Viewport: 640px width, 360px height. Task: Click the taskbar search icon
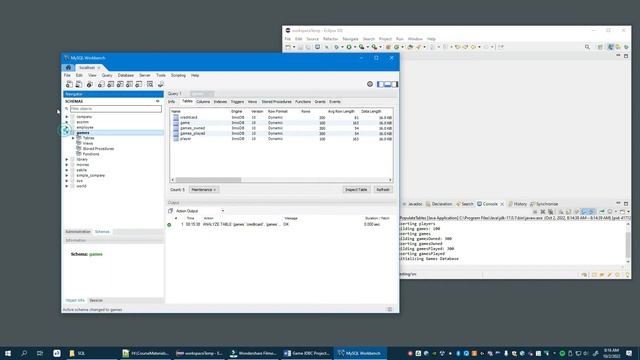[x=24, y=353]
